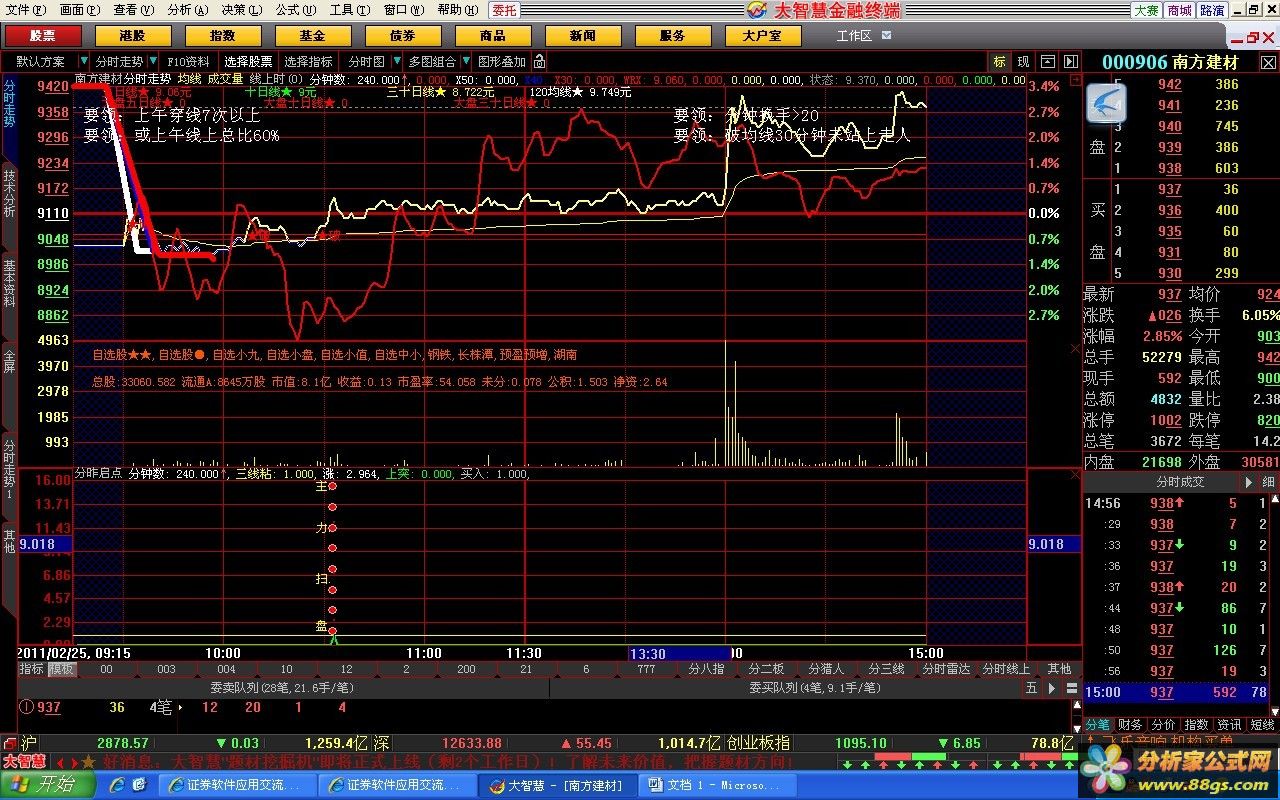Toggle the 标 marker button
Image resolution: width=1280 pixels, height=800 pixels.
[1000, 61]
